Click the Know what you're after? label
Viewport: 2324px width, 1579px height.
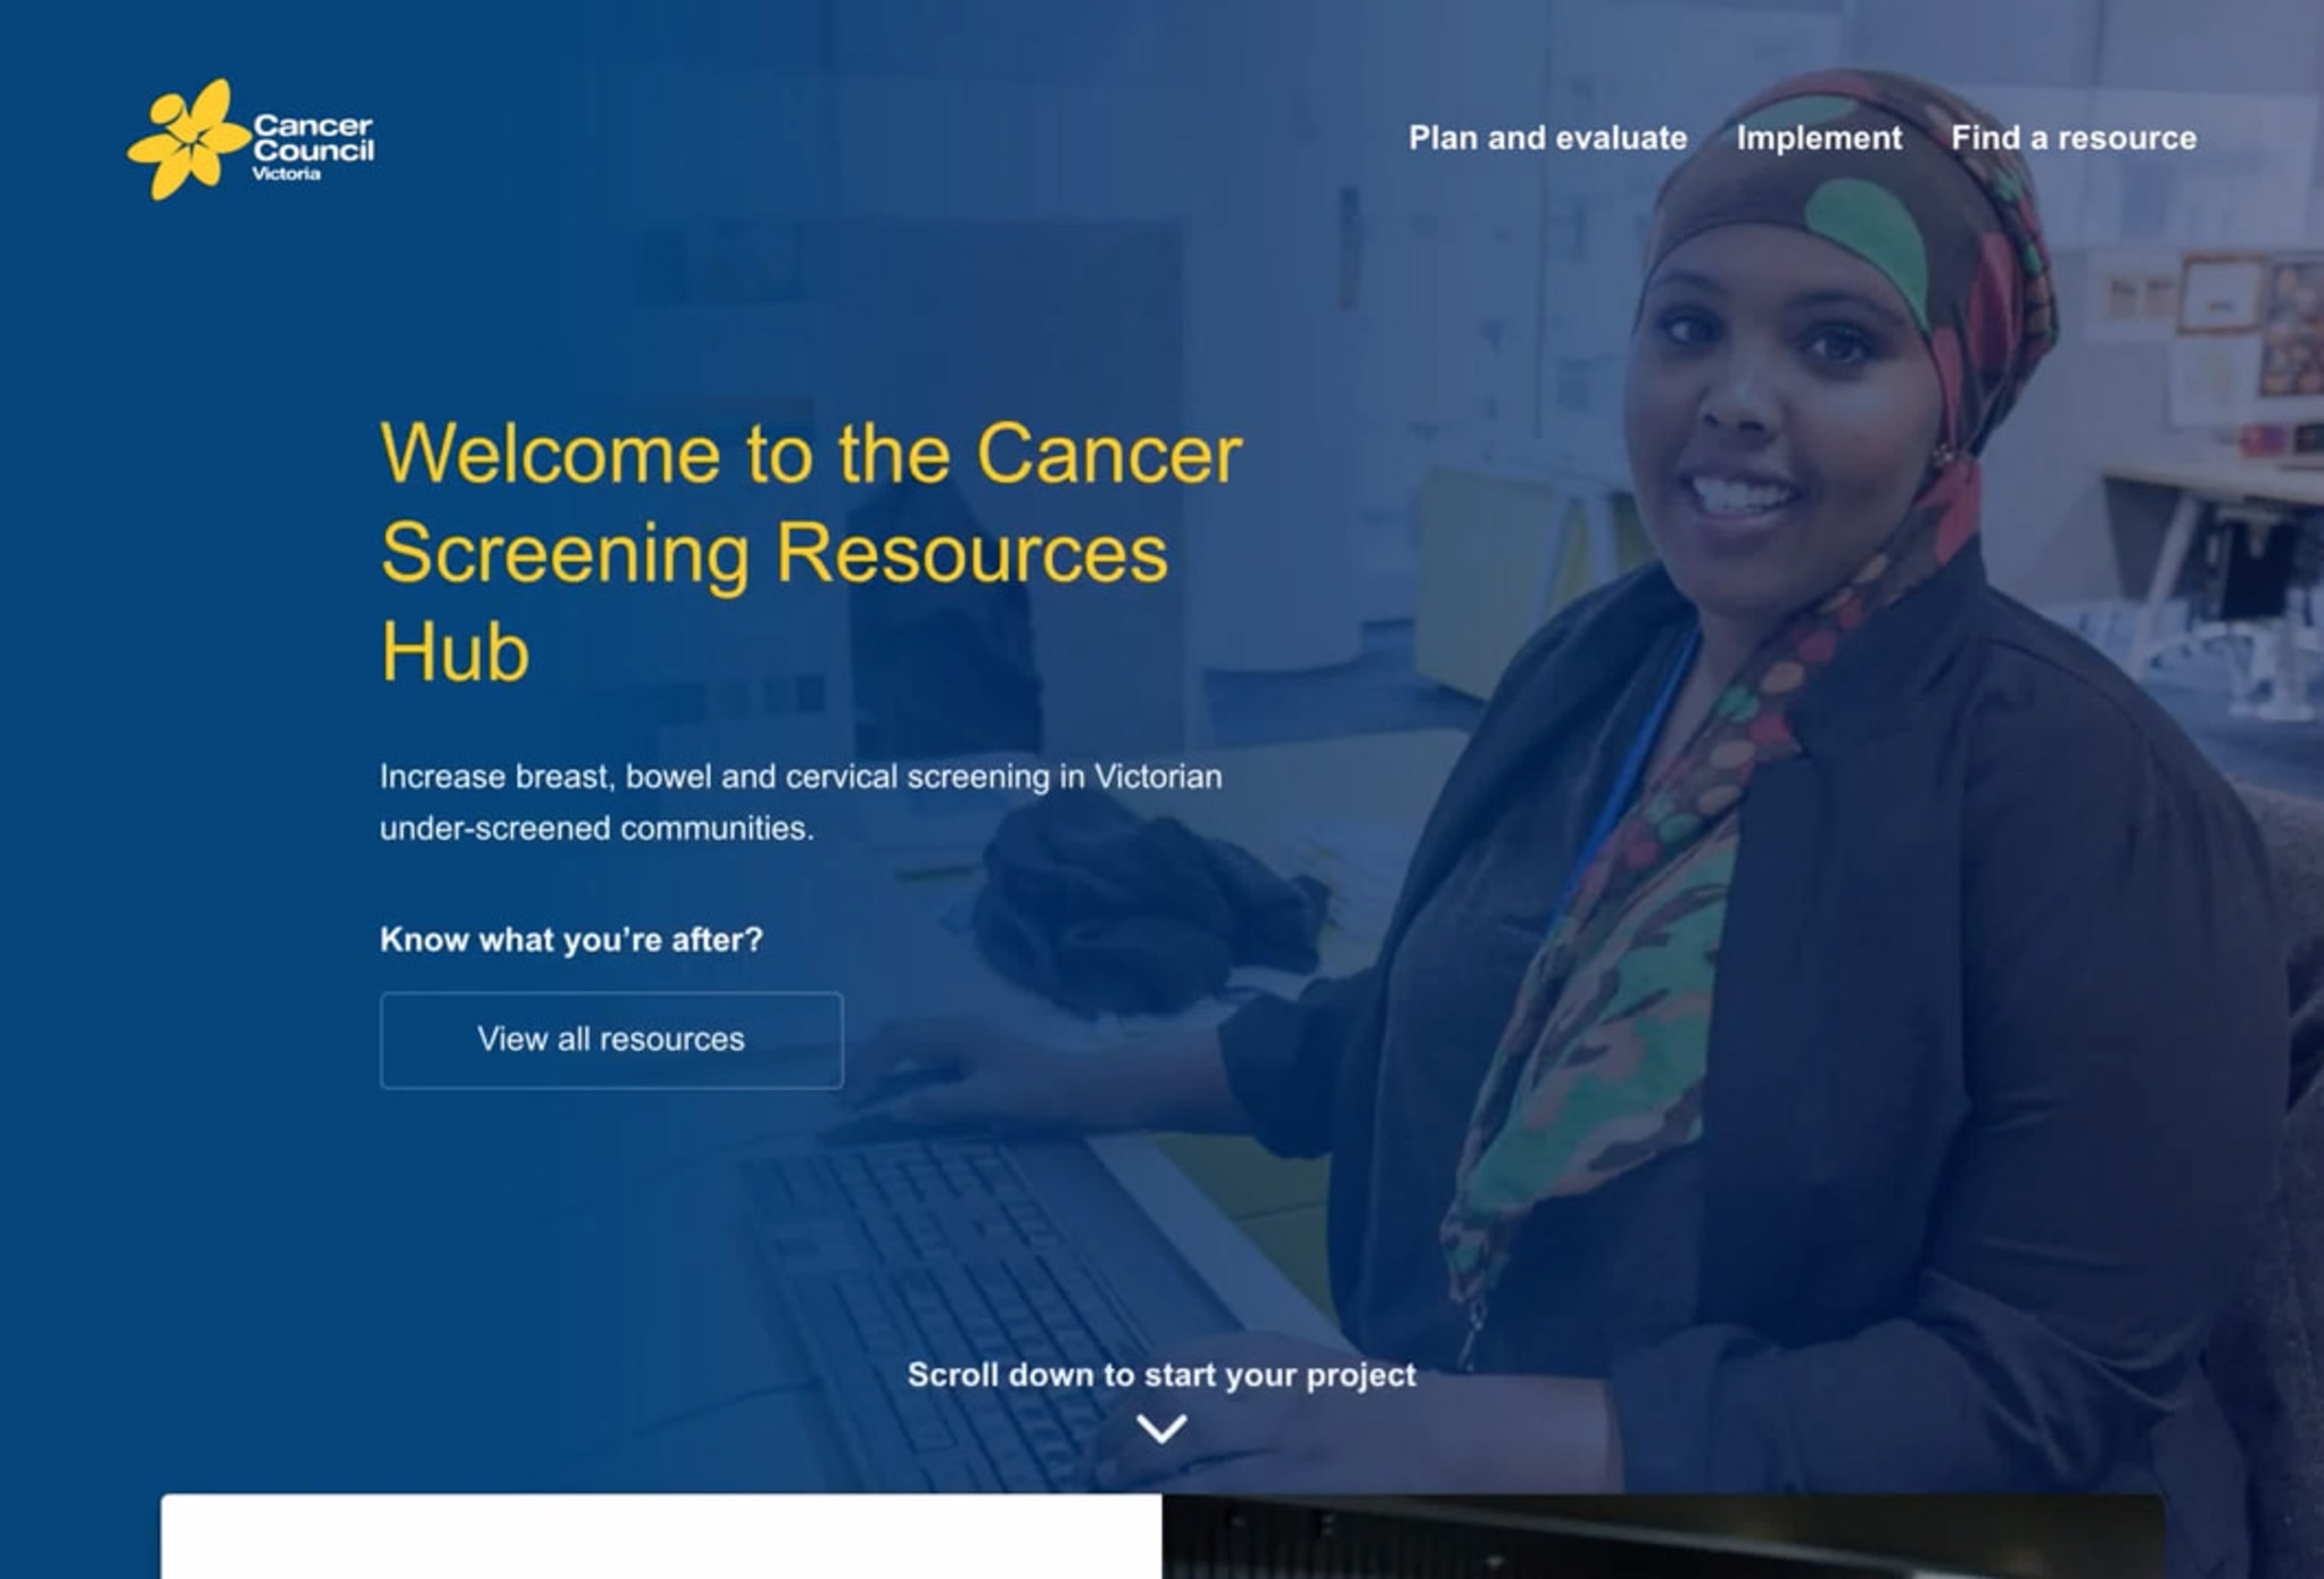point(571,940)
